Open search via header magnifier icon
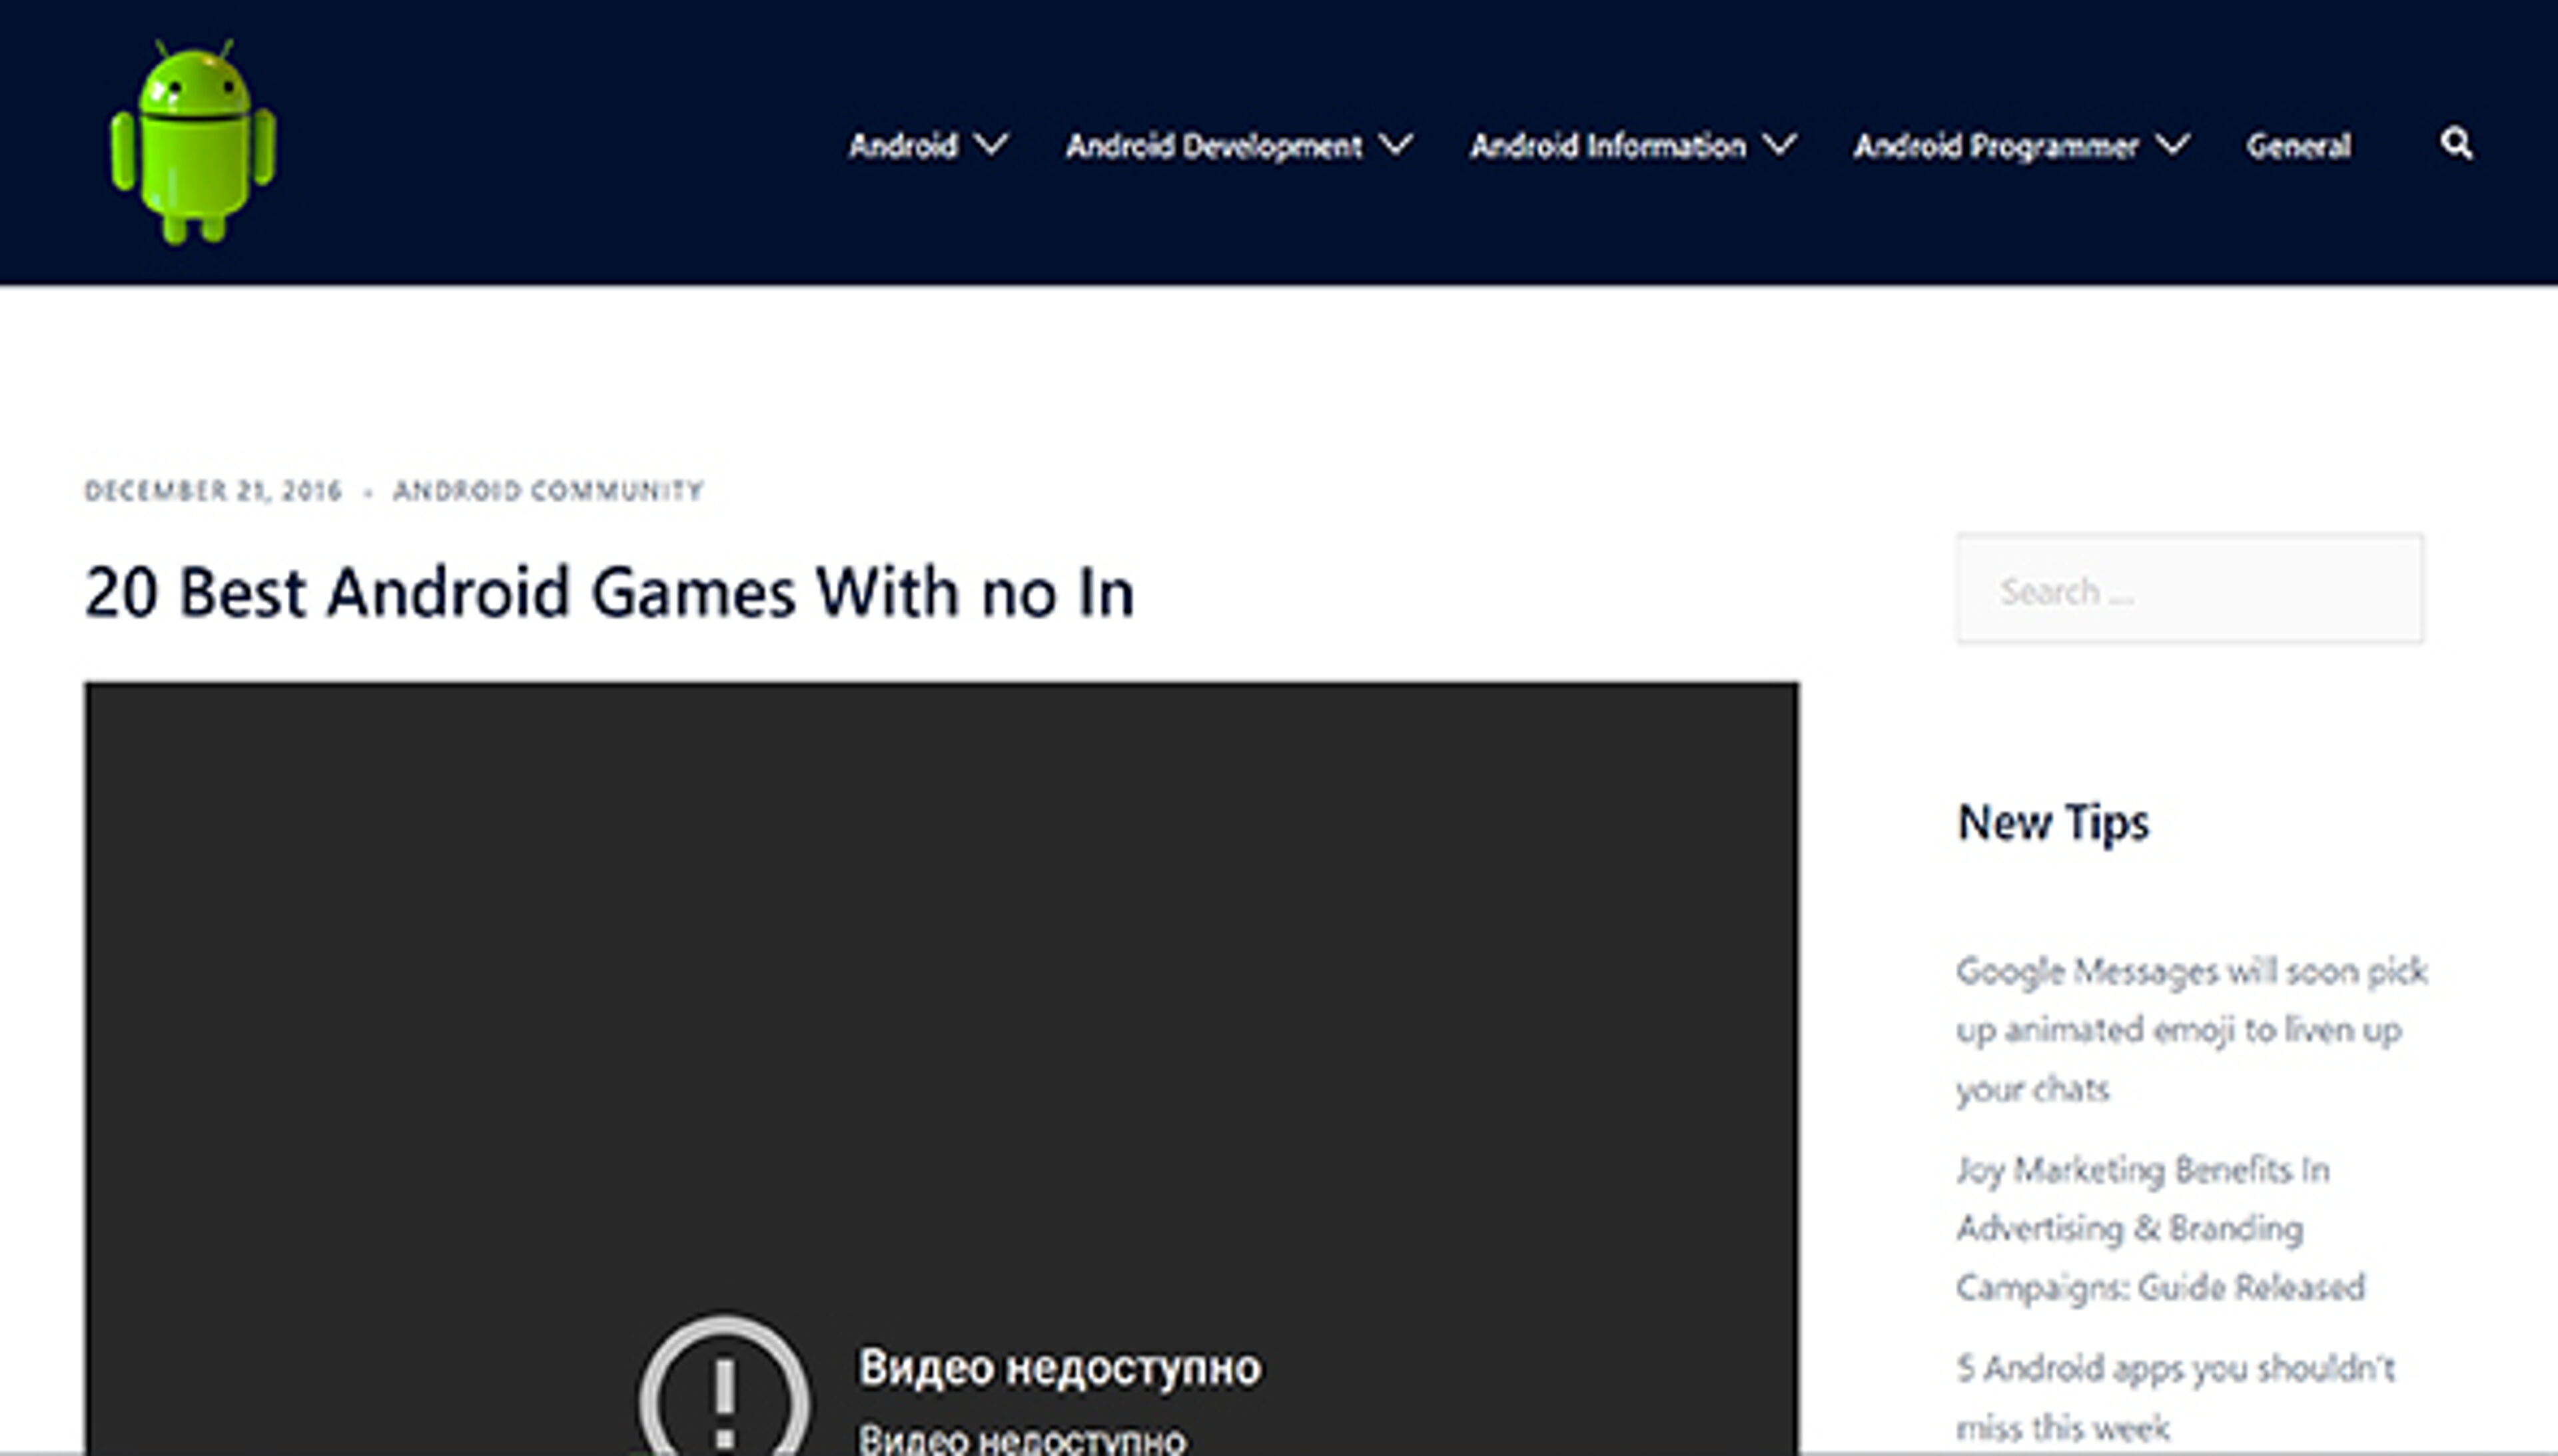The image size is (2558, 1456). (x=2456, y=145)
